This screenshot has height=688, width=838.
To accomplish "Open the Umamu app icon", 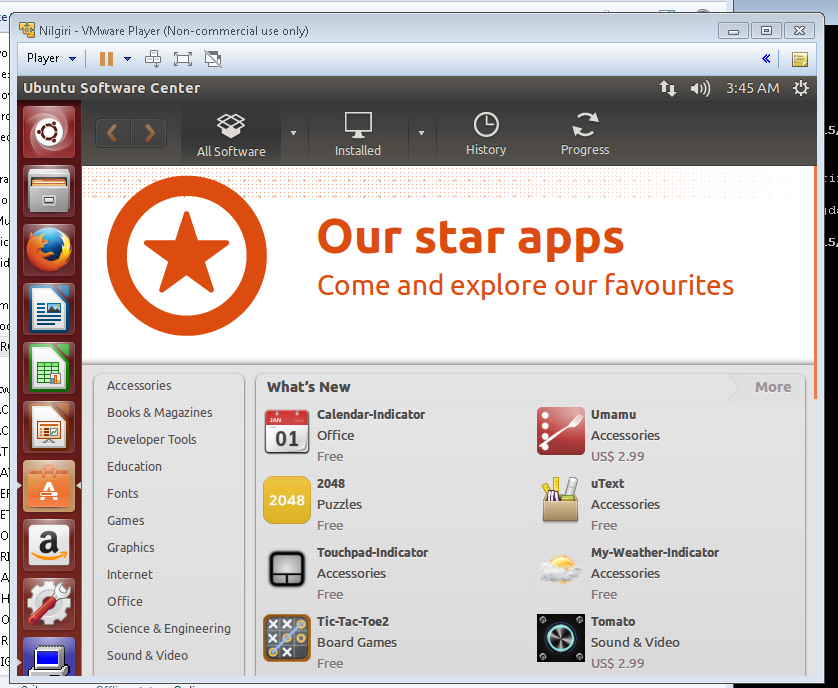I will [x=561, y=431].
